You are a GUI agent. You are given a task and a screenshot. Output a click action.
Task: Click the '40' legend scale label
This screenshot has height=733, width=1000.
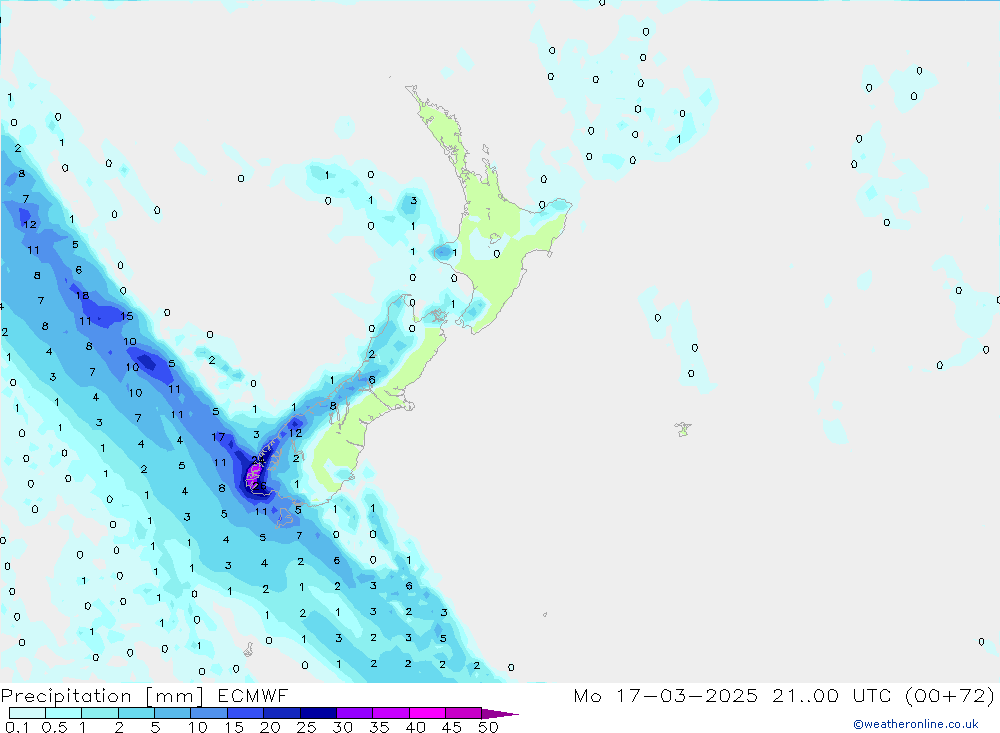click(x=415, y=727)
